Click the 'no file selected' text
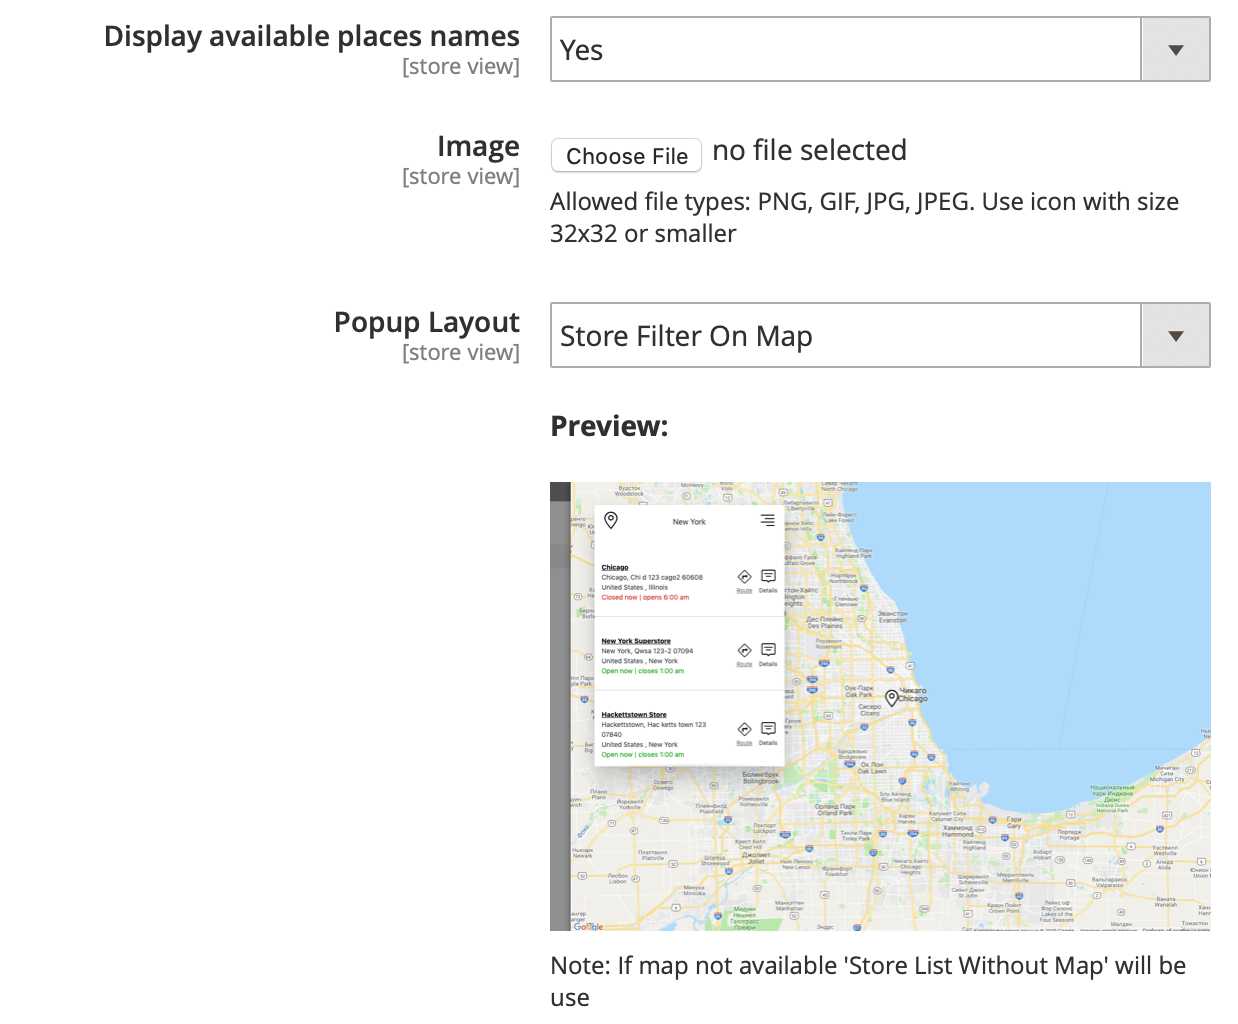Viewport: 1238px width, 1024px height. coord(810,150)
